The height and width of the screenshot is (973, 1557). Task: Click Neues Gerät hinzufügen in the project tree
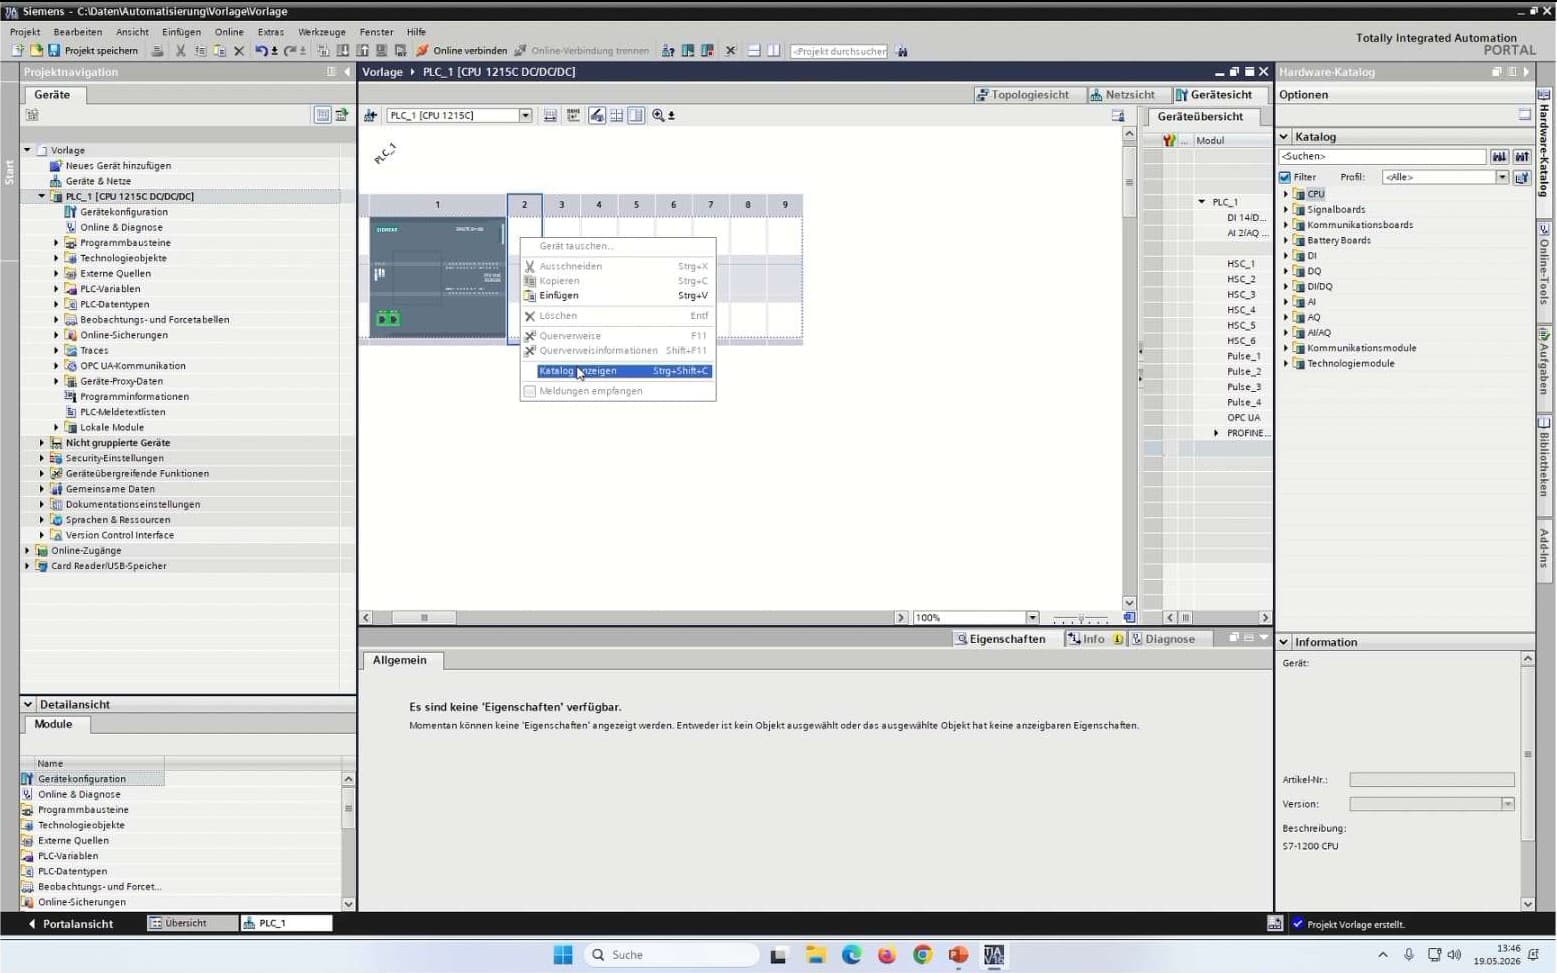coord(118,166)
